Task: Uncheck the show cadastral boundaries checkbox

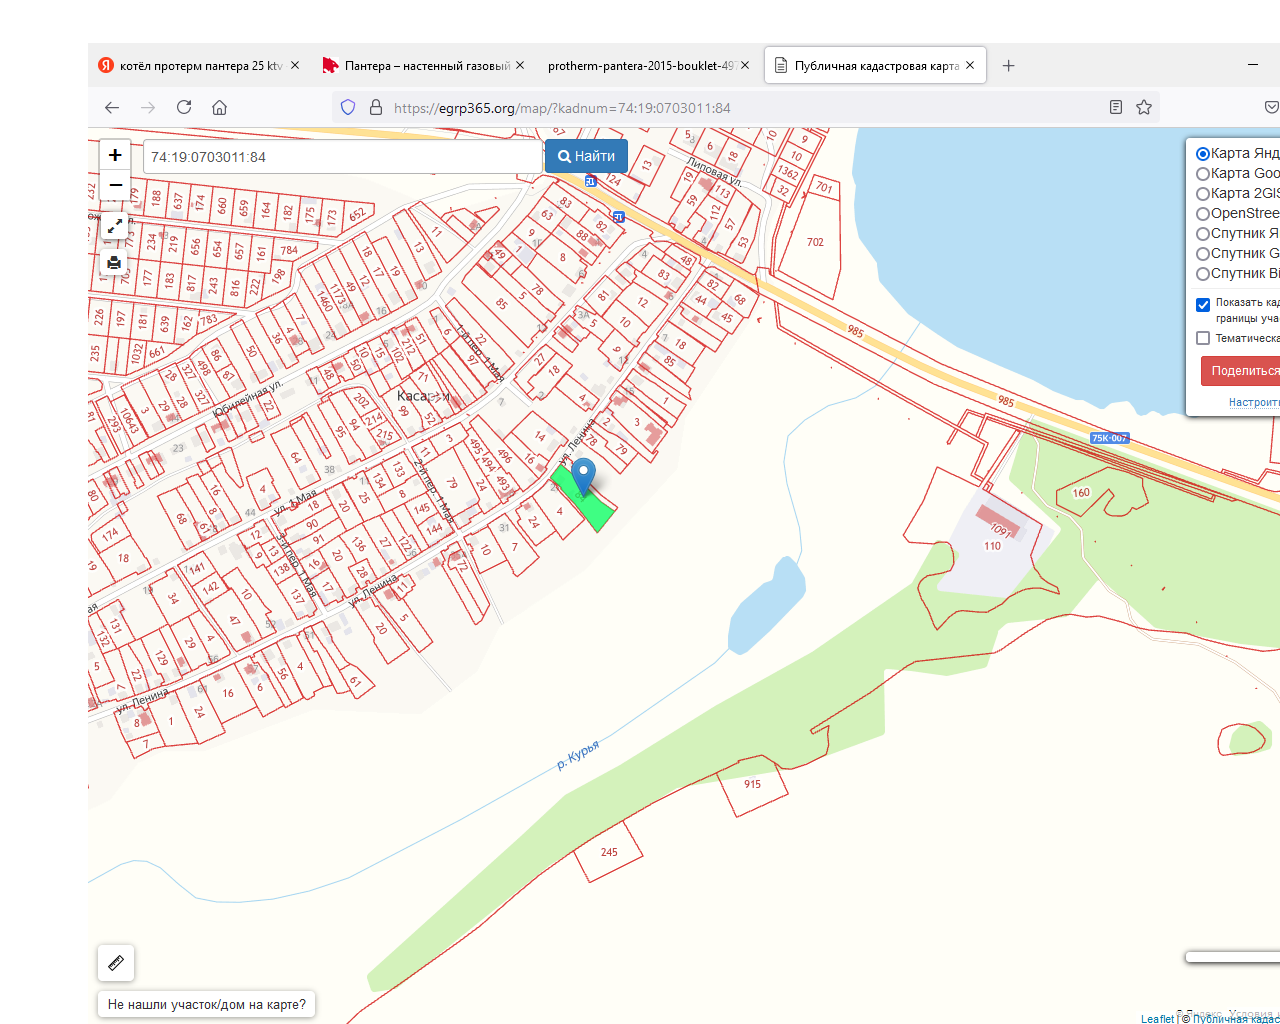Action: 1203,305
